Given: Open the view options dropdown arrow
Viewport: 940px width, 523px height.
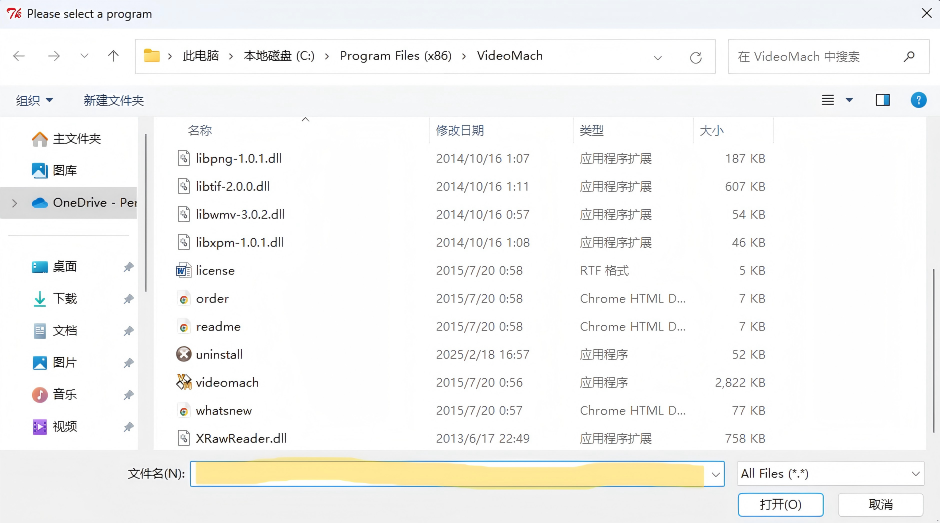Looking at the screenshot, I should [x=849, y=100].
